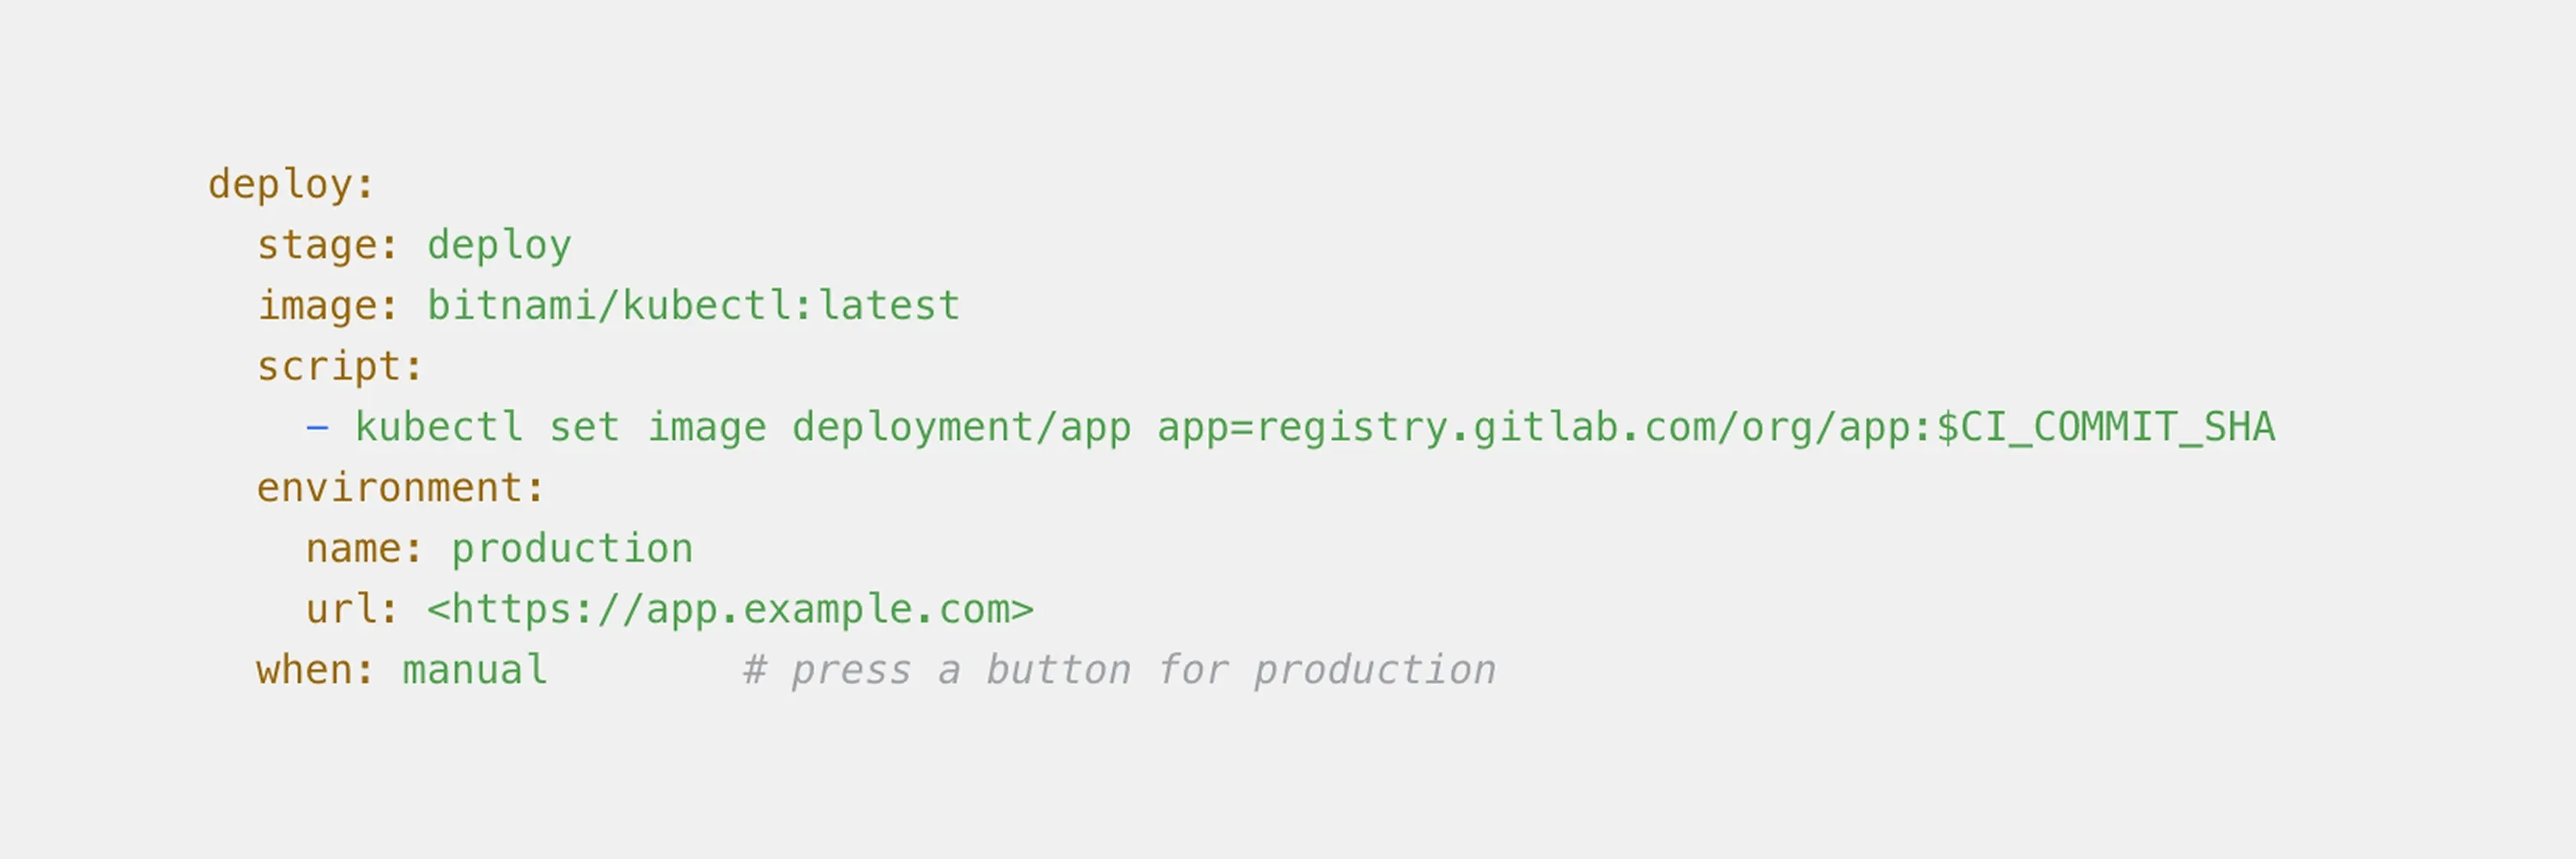Click the 'stage:' key

pyautogui.click(x=327, y=246)
